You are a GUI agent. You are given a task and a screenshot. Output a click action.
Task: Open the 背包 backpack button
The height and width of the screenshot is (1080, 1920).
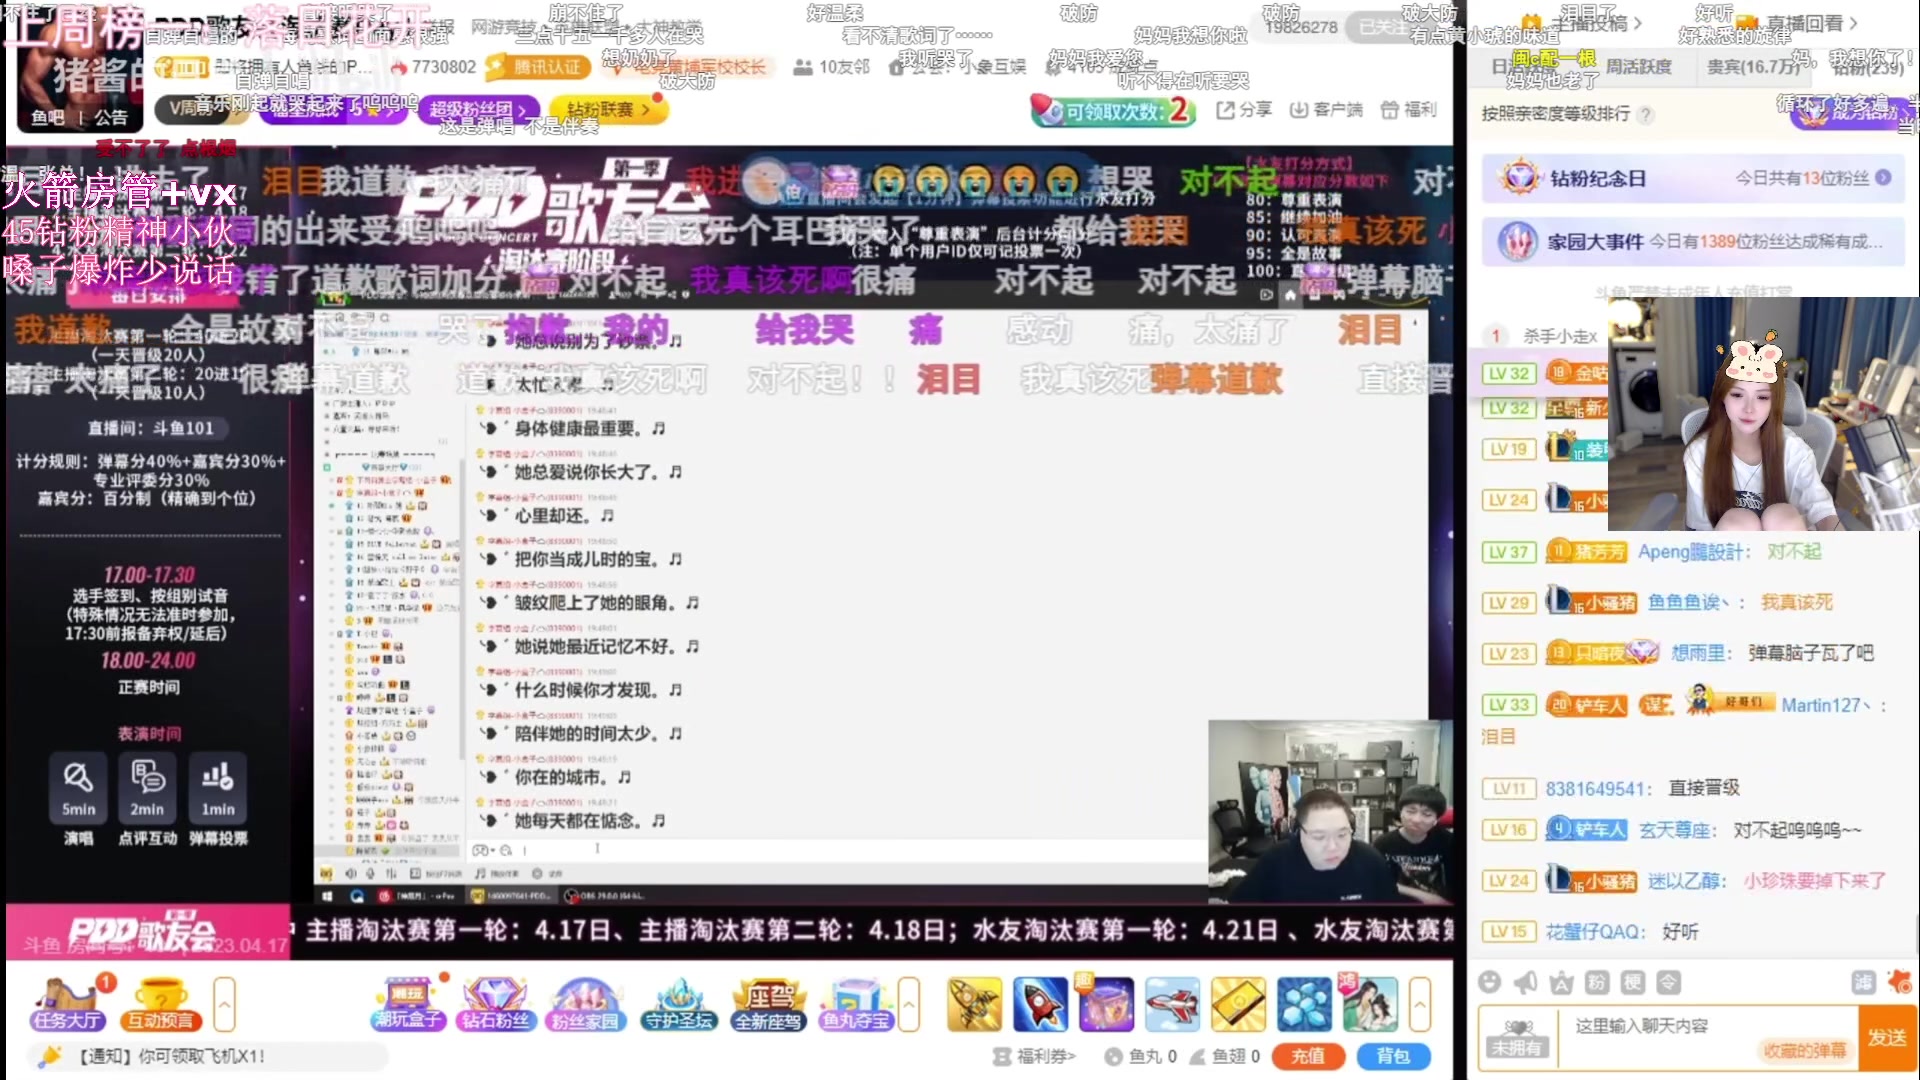[1393, 1056]
